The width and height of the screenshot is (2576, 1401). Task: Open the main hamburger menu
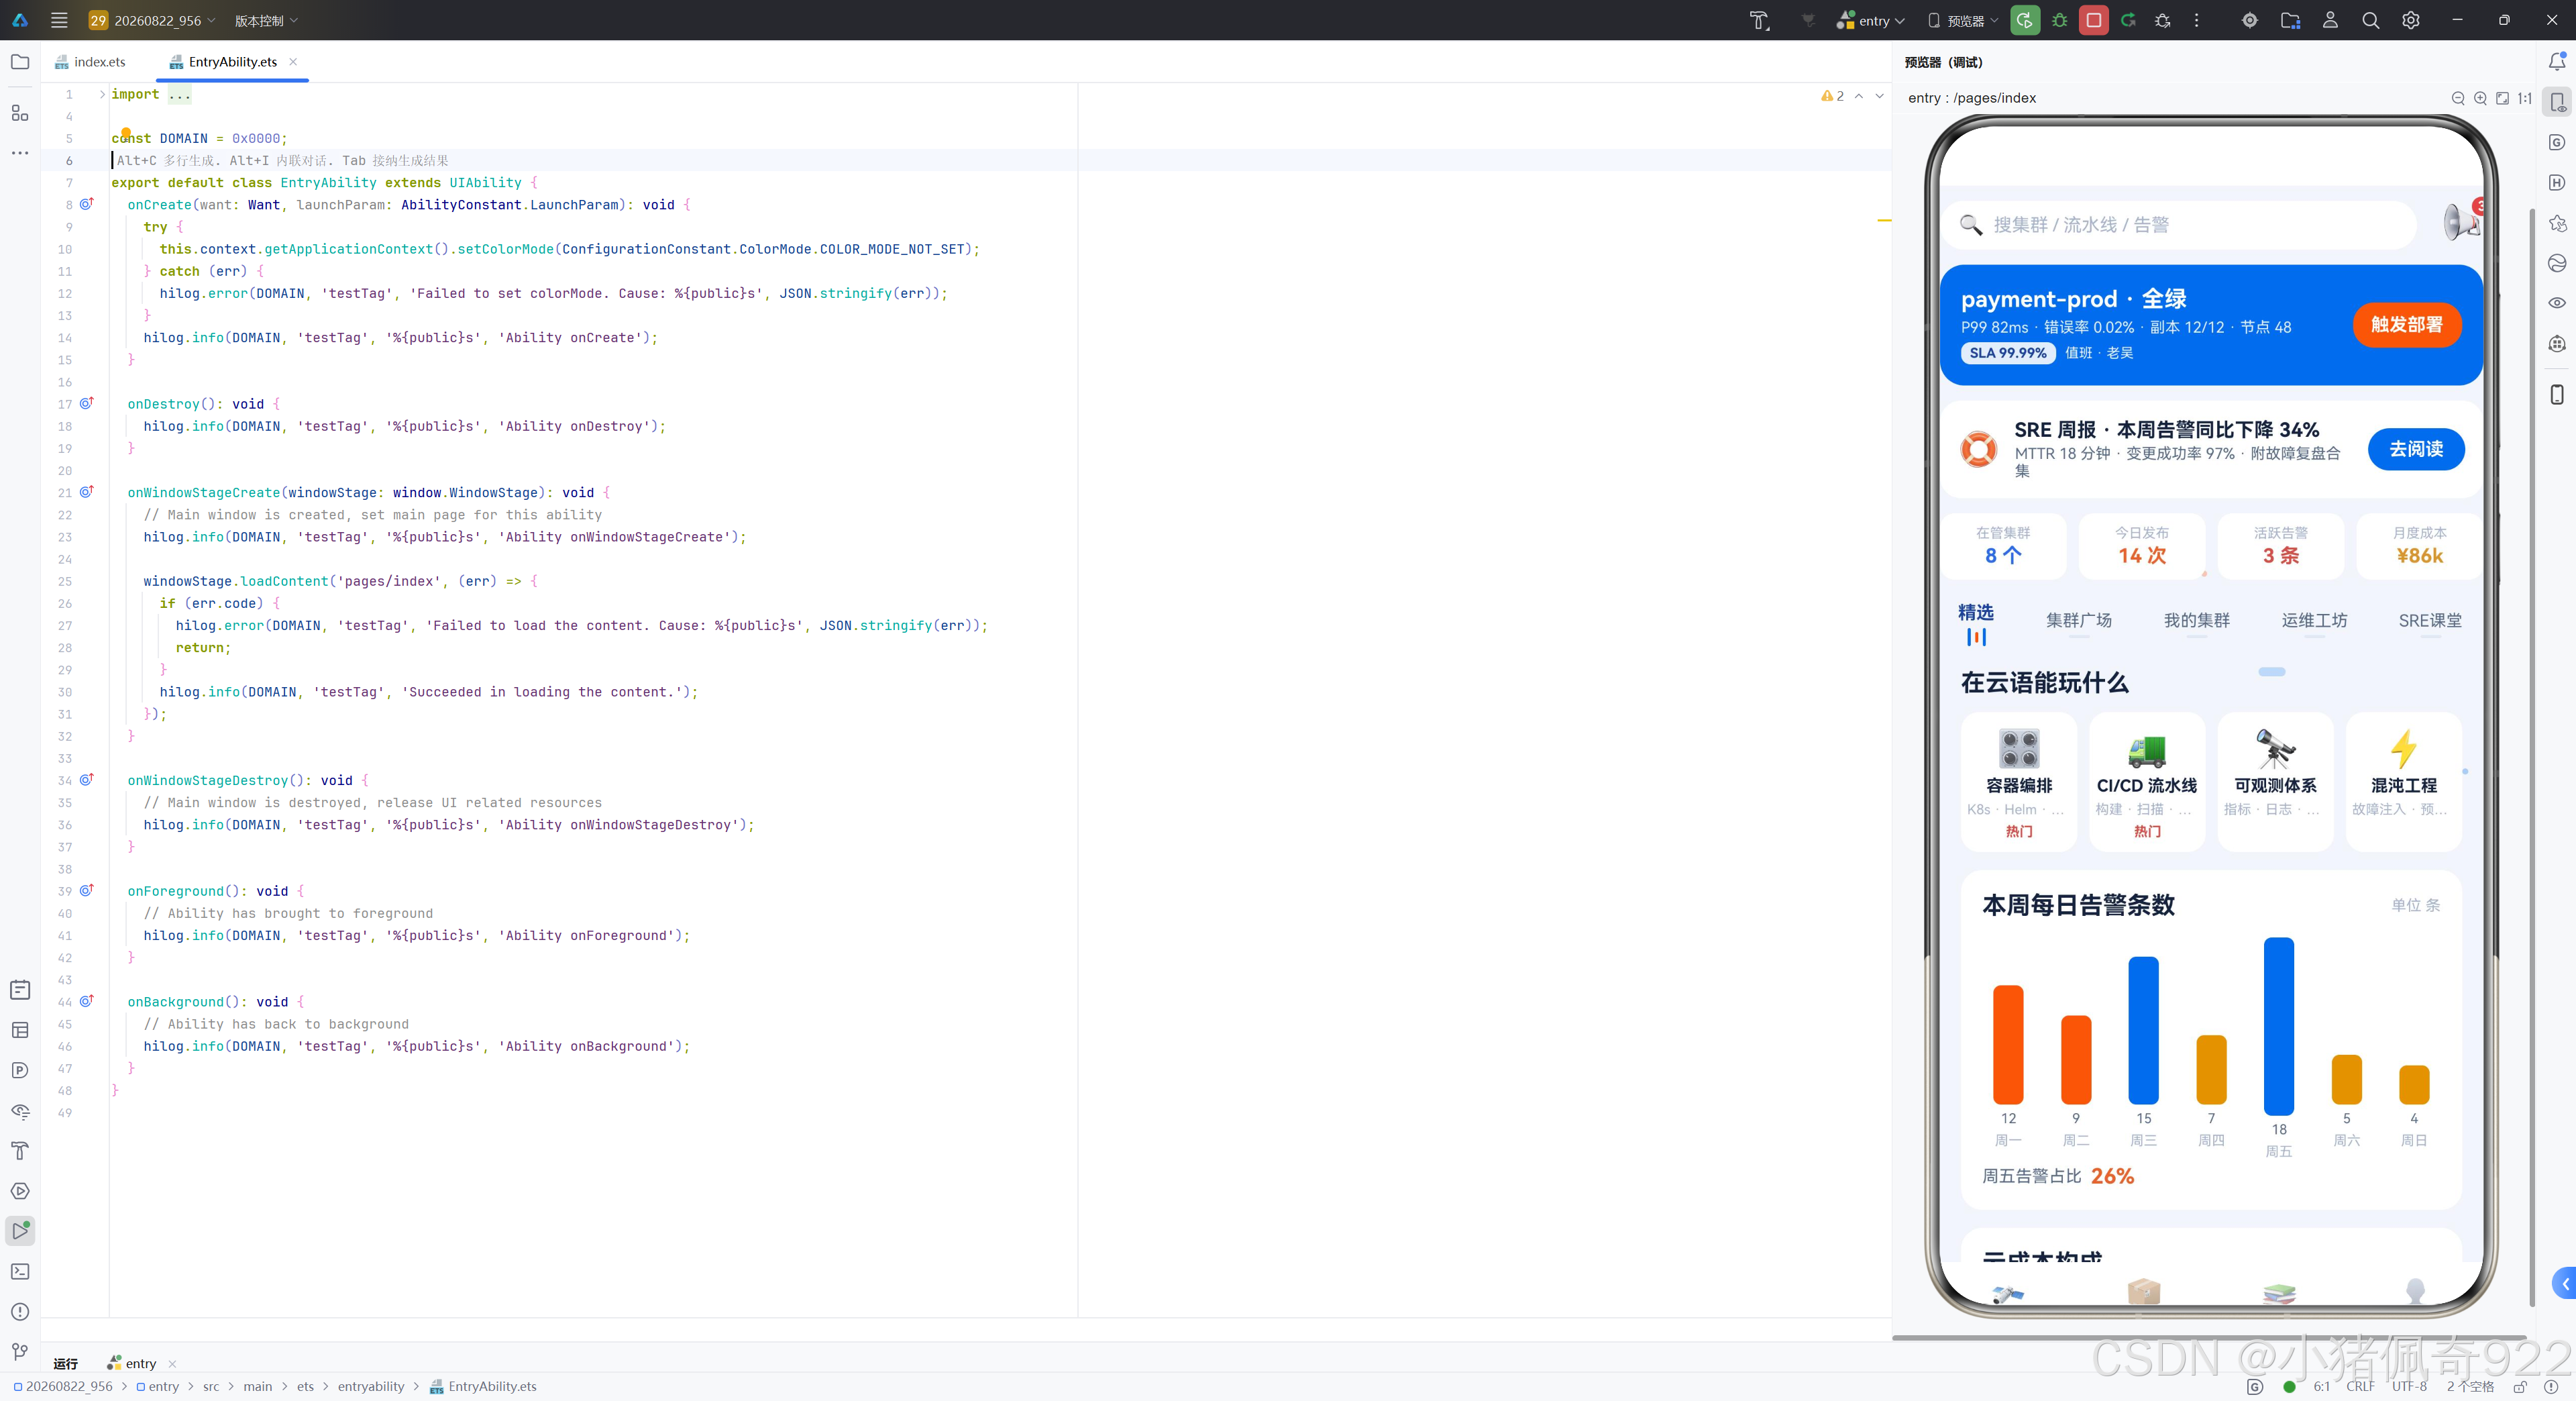(59, 20)
